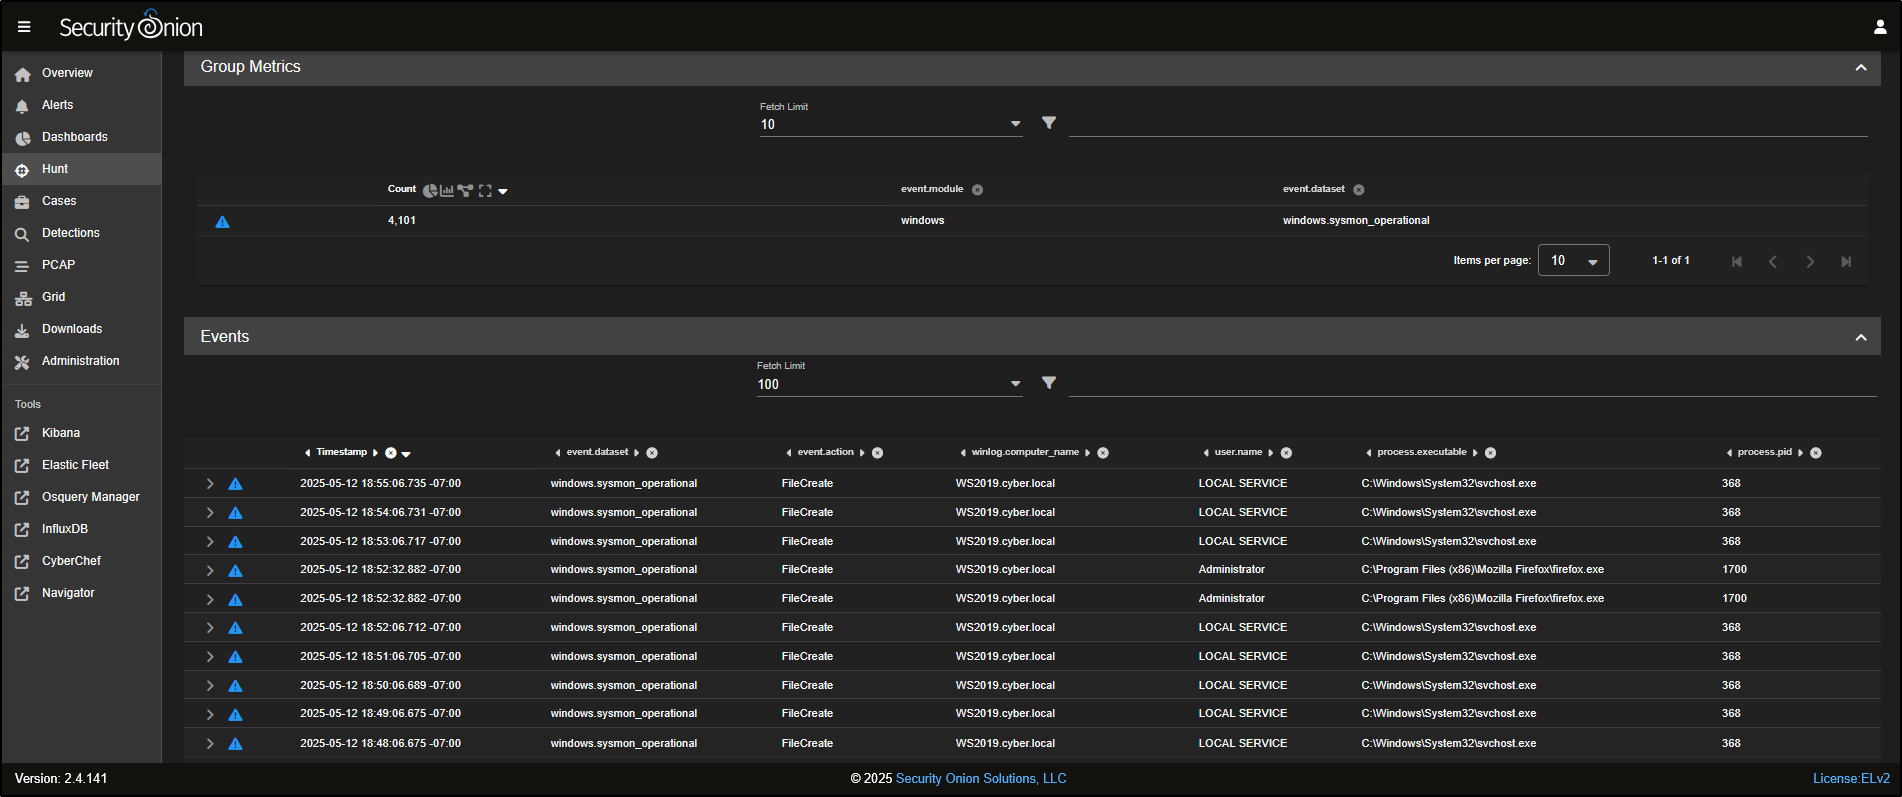
Task: Show bar chart for Count column
Action: 447,190
